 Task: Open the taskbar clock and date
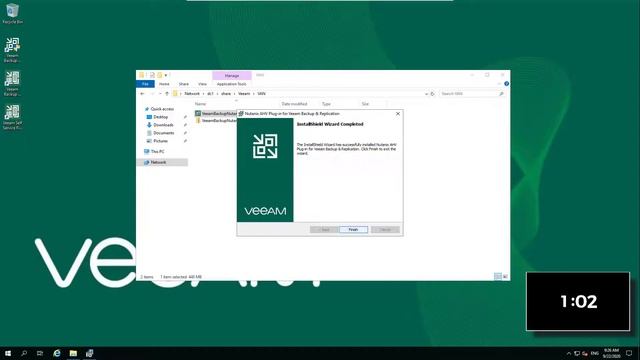point(611,353)
